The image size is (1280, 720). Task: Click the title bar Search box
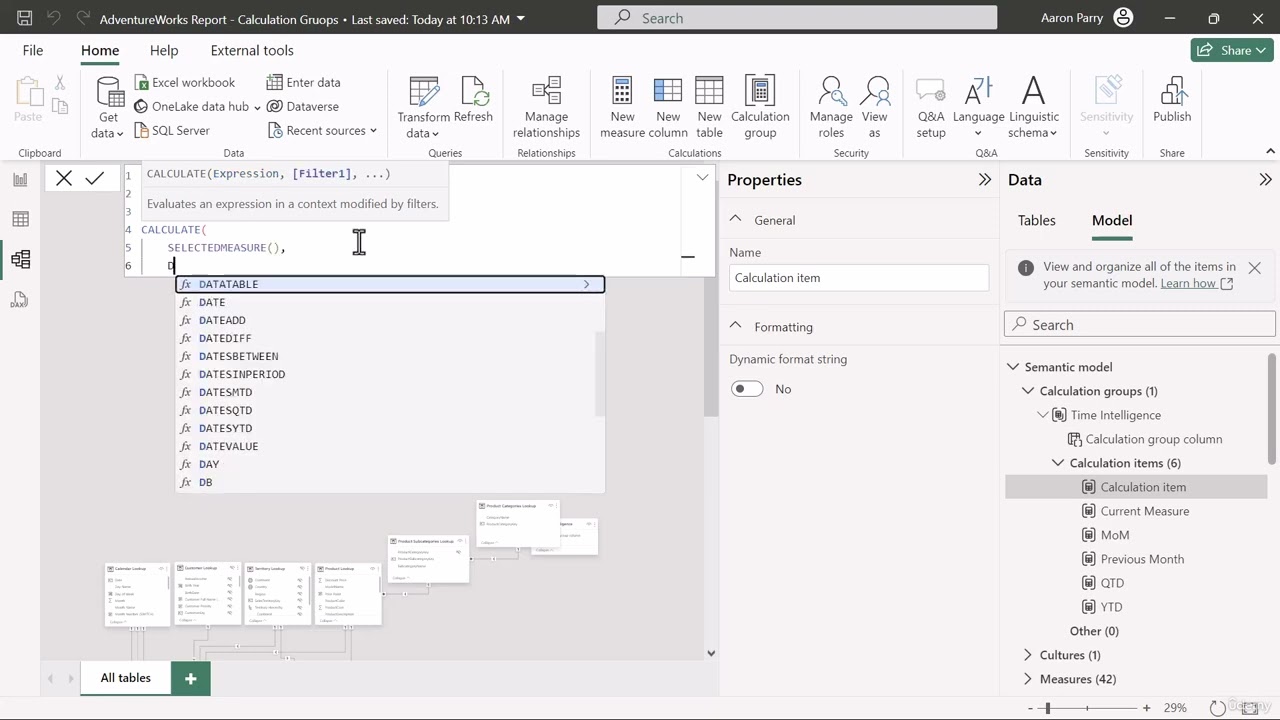tap(797, 18)
